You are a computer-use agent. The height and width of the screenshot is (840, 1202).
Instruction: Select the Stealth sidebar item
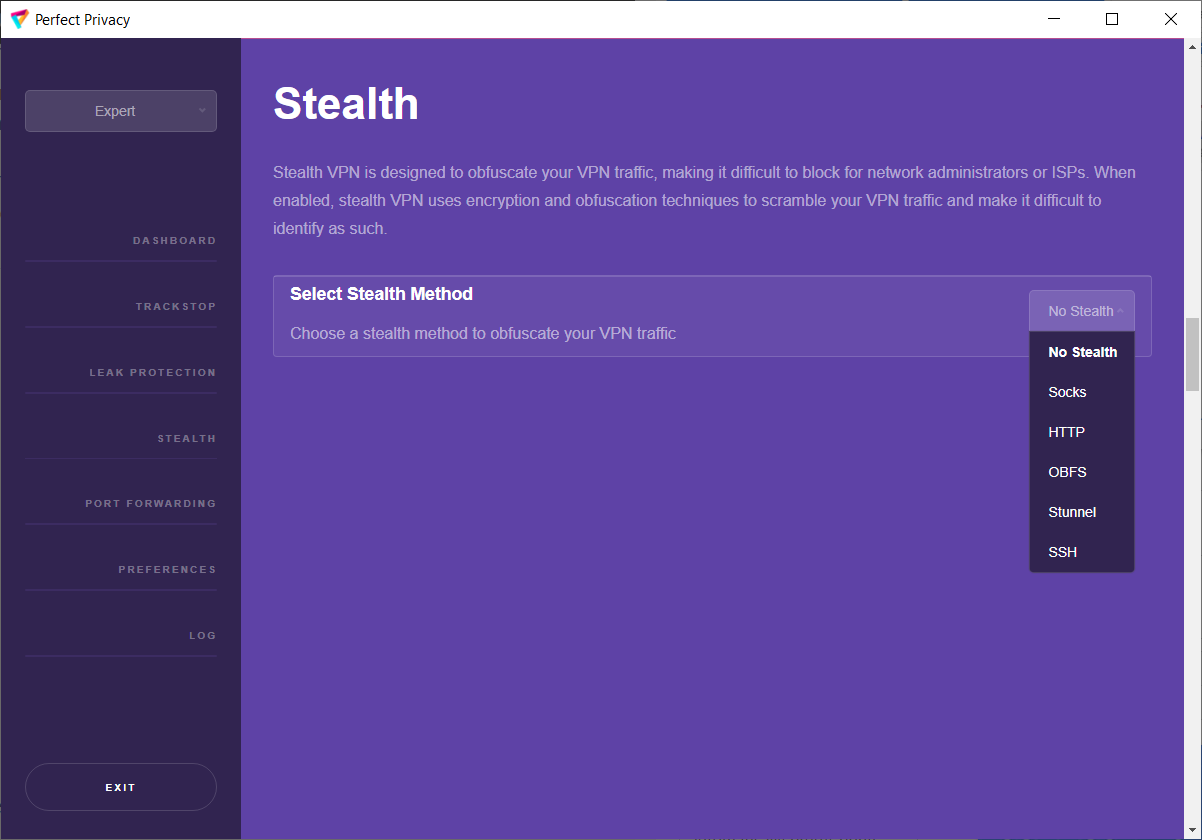point(187,439)
